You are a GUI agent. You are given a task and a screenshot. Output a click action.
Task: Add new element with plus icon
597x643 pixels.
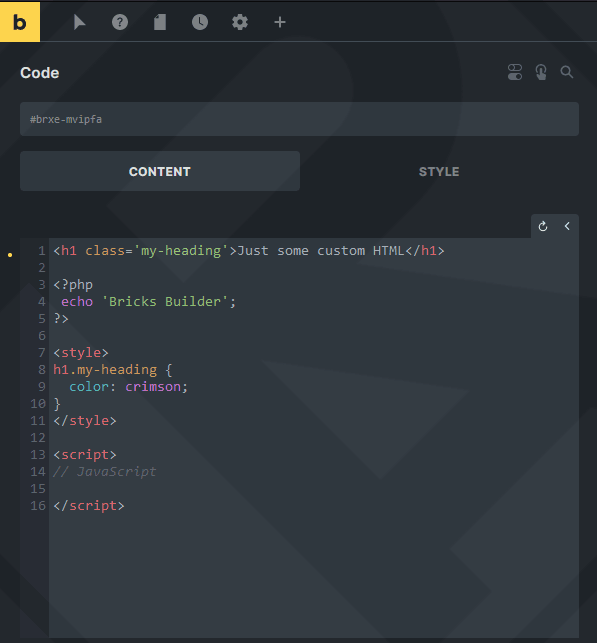click(x=280, y=22)
